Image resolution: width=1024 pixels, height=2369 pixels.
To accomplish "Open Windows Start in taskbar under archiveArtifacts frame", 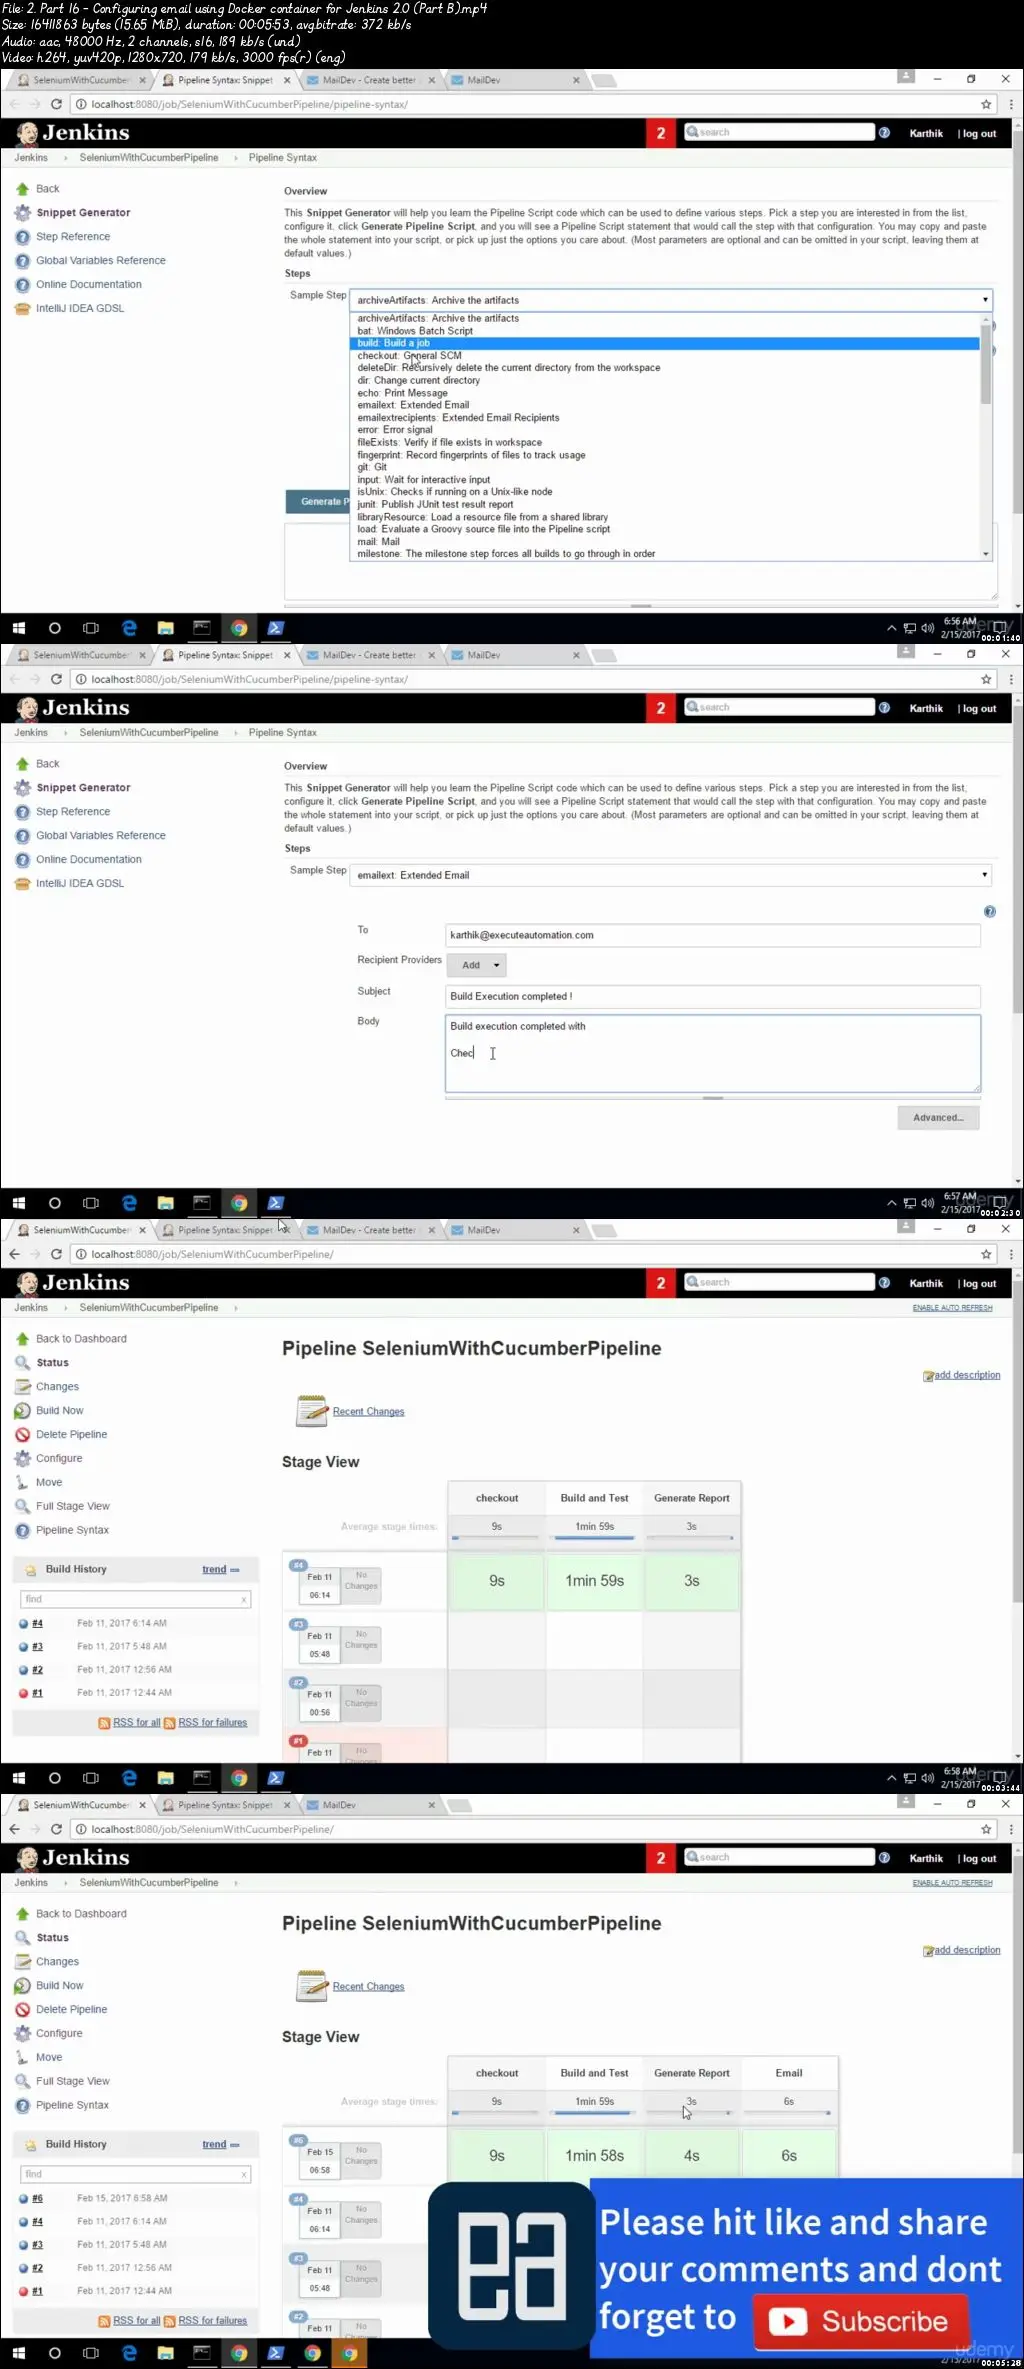I will [18, 628].
